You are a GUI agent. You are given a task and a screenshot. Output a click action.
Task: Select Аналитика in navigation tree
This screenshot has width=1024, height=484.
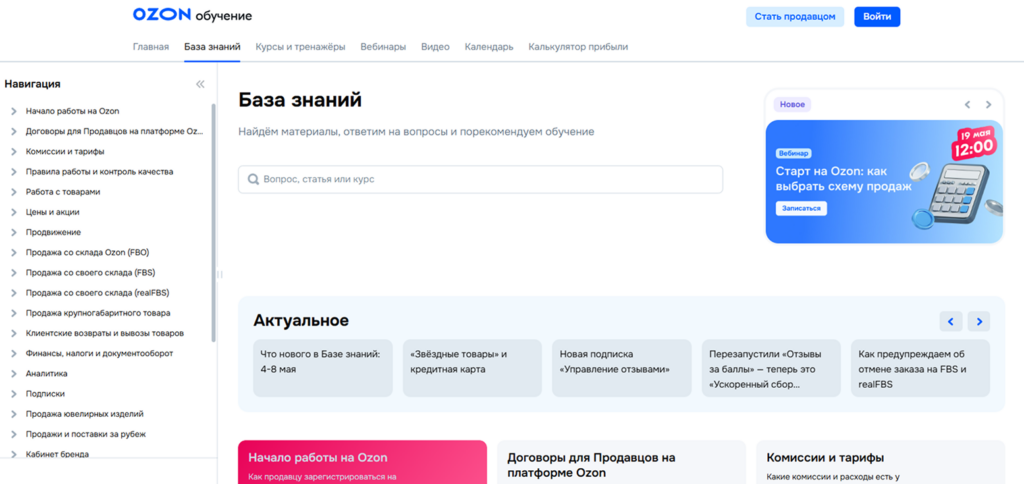click(46, 374)
